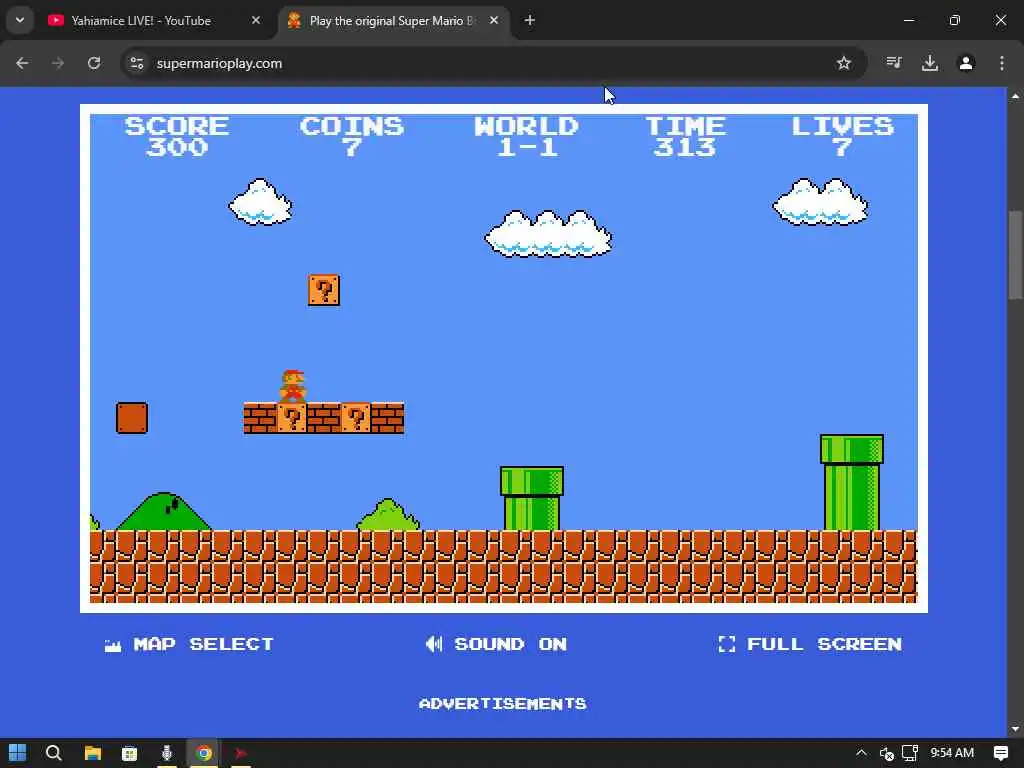
Task: Click the scrollbar down arrow
Action: click(1015, 729)
